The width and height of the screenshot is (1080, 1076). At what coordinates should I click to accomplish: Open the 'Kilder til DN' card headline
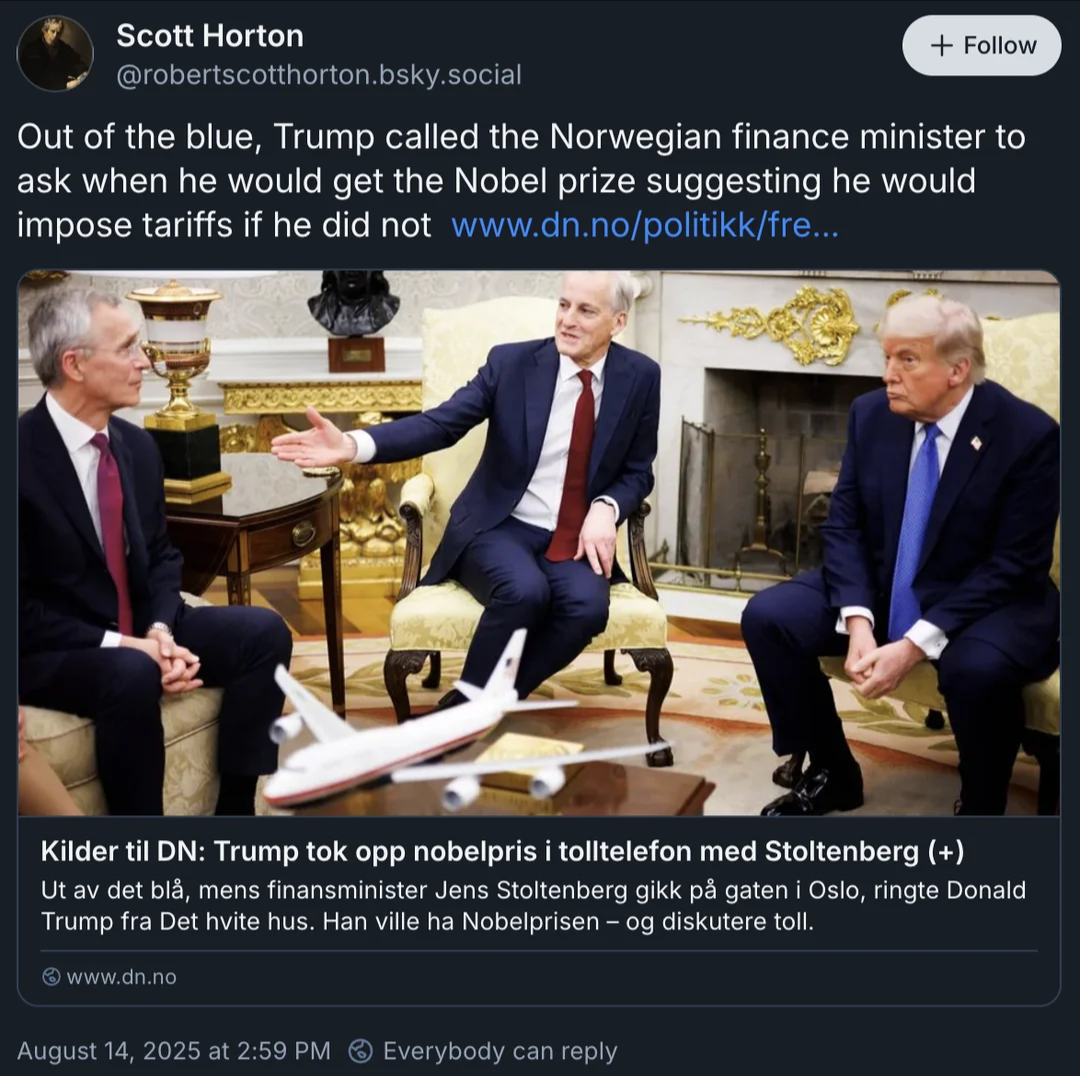pyautogui.click(x=502, y=851)
